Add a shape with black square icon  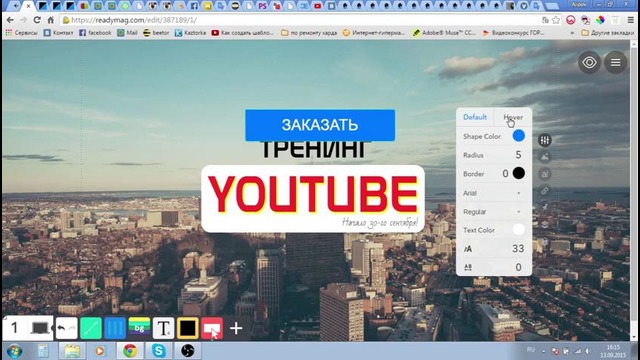point(187,328)
